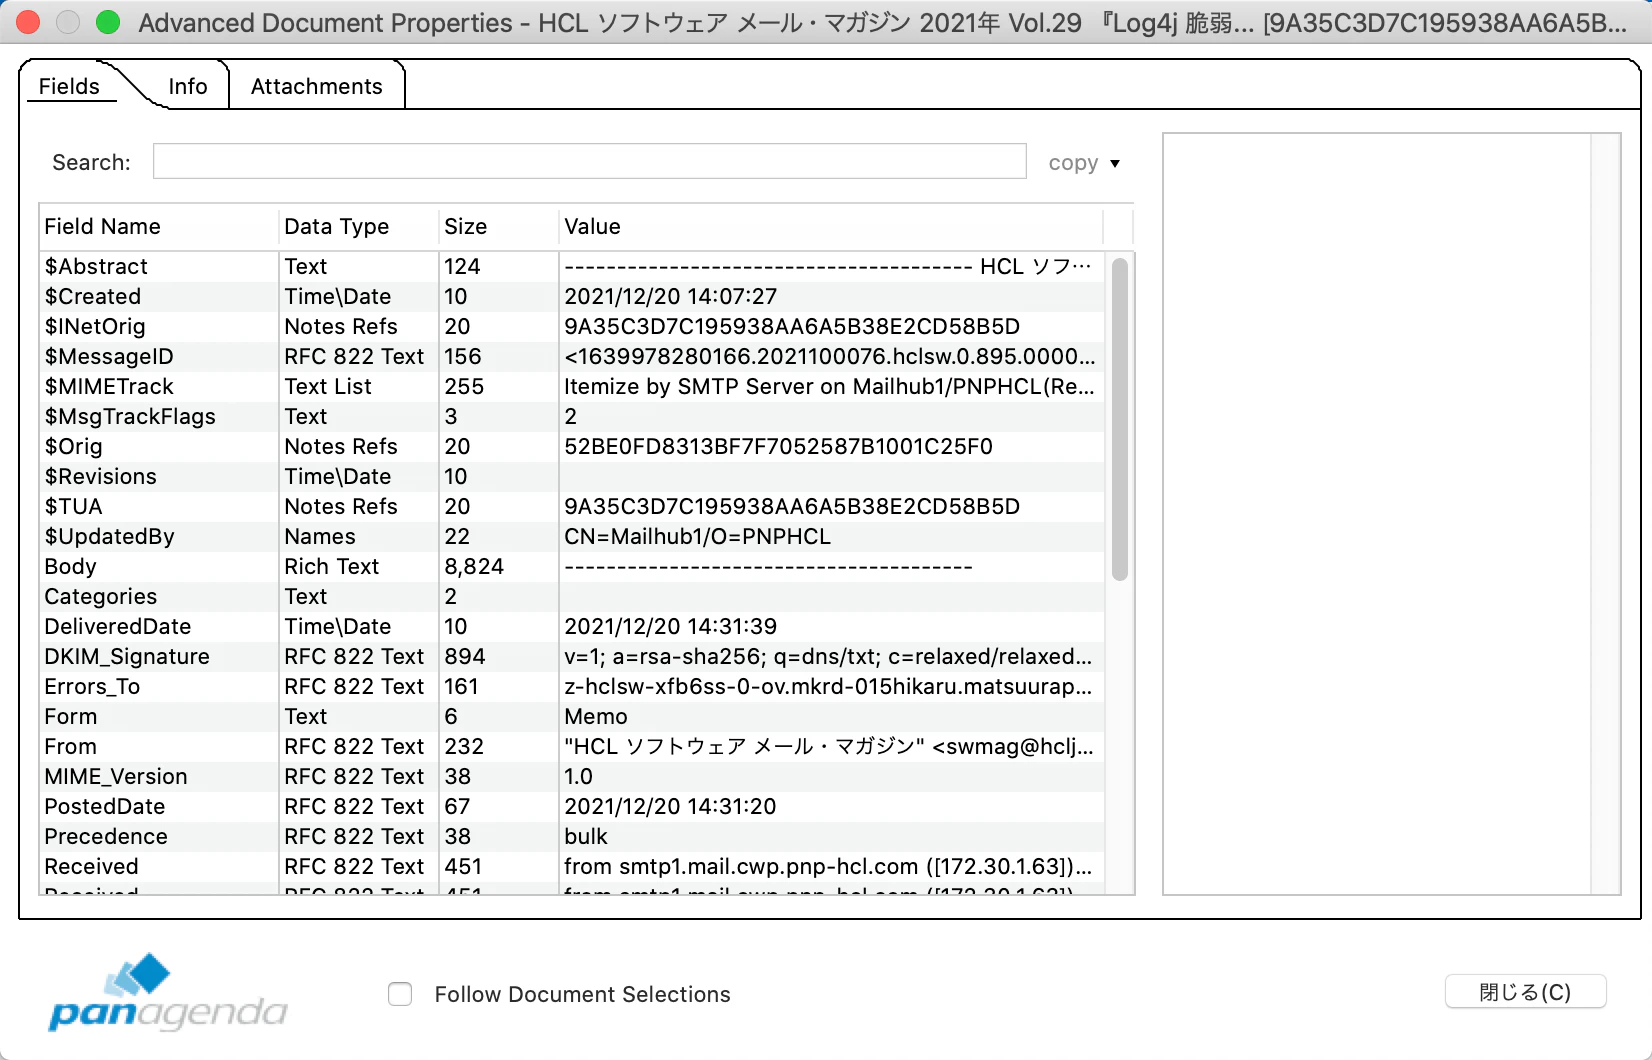The height and width of the screenshot is (1060, 1652).
Task: Select the $MIMETrack field row
Action: [572, 387]
